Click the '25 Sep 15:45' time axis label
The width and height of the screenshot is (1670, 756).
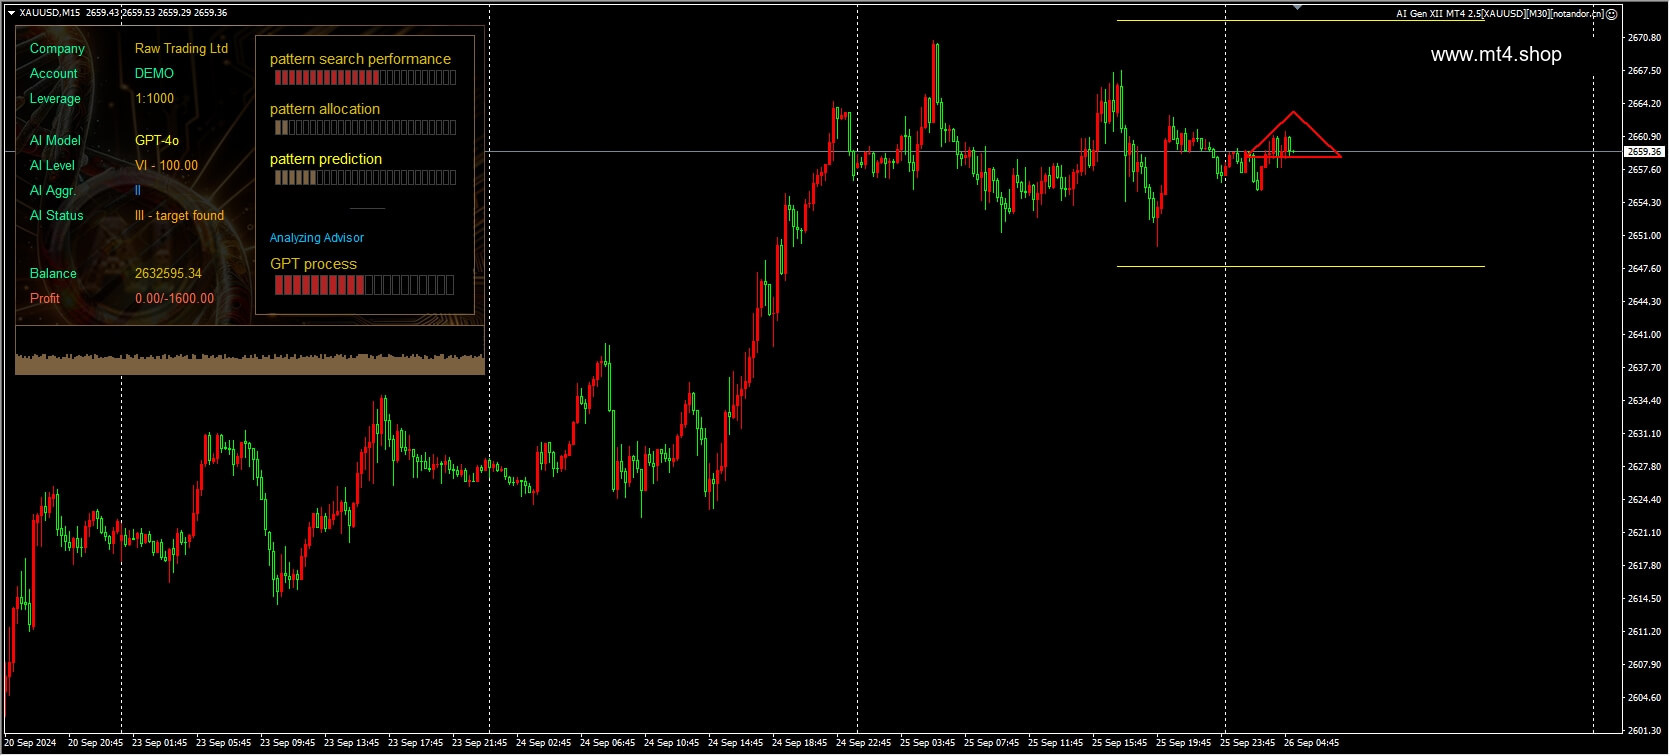point(1119,743)
